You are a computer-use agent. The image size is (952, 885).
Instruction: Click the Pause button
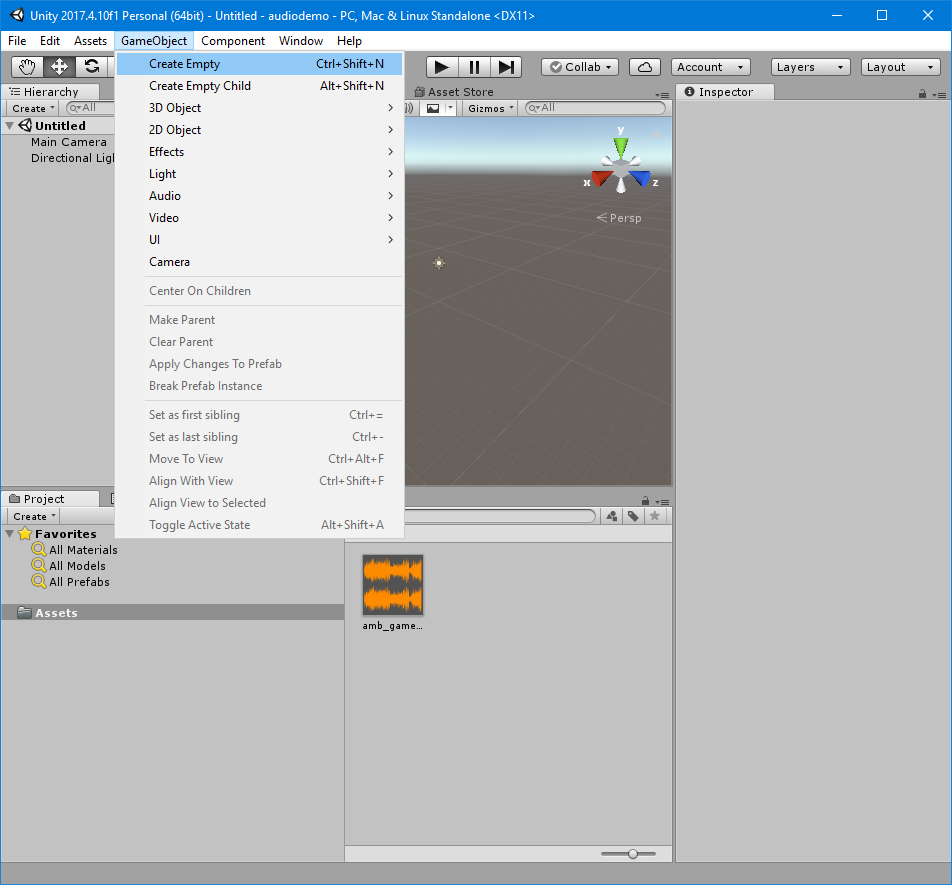point(474,67)
